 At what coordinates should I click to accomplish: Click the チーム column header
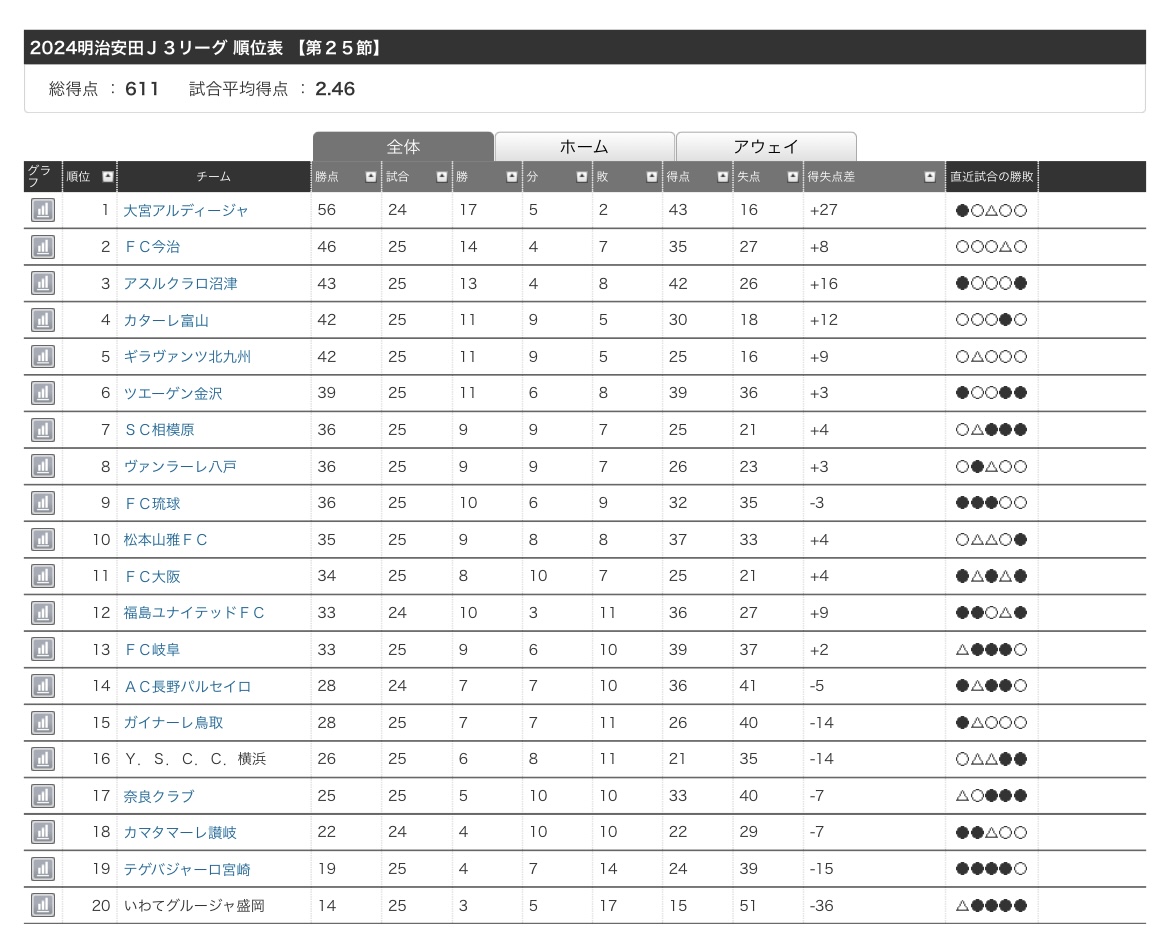point(213,177)
